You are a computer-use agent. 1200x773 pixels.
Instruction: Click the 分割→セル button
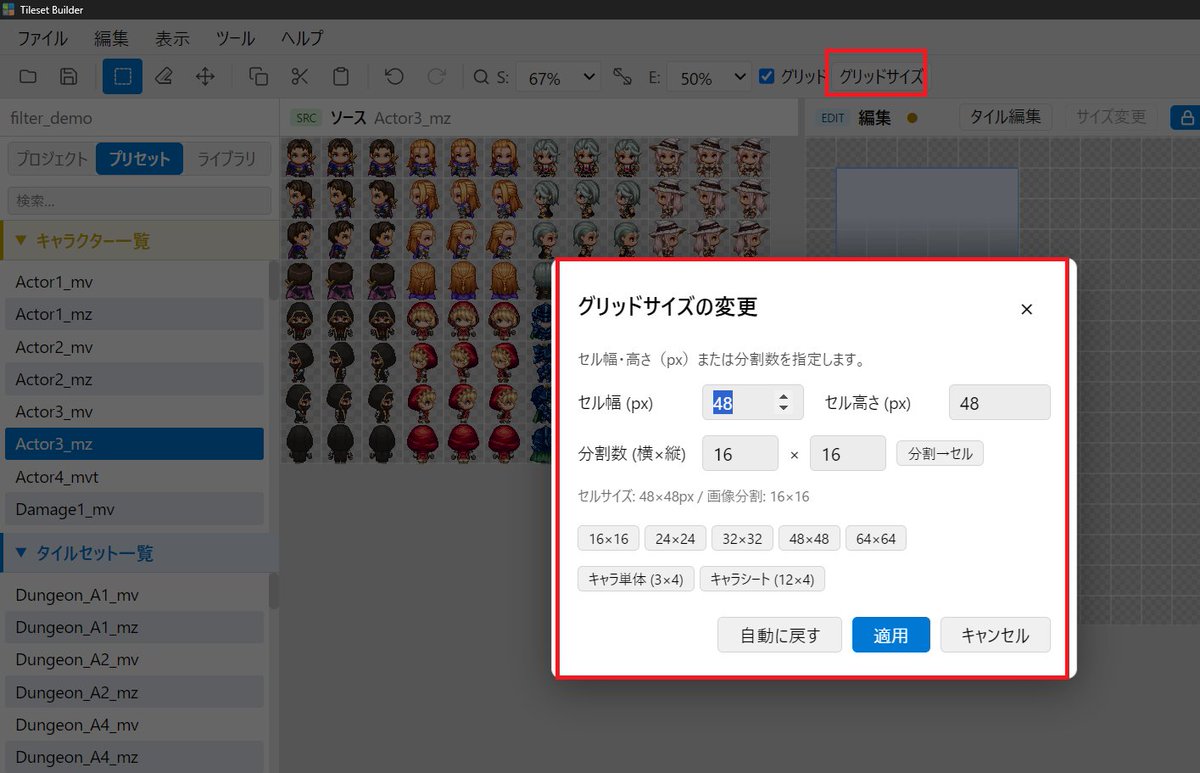point(940,453)
